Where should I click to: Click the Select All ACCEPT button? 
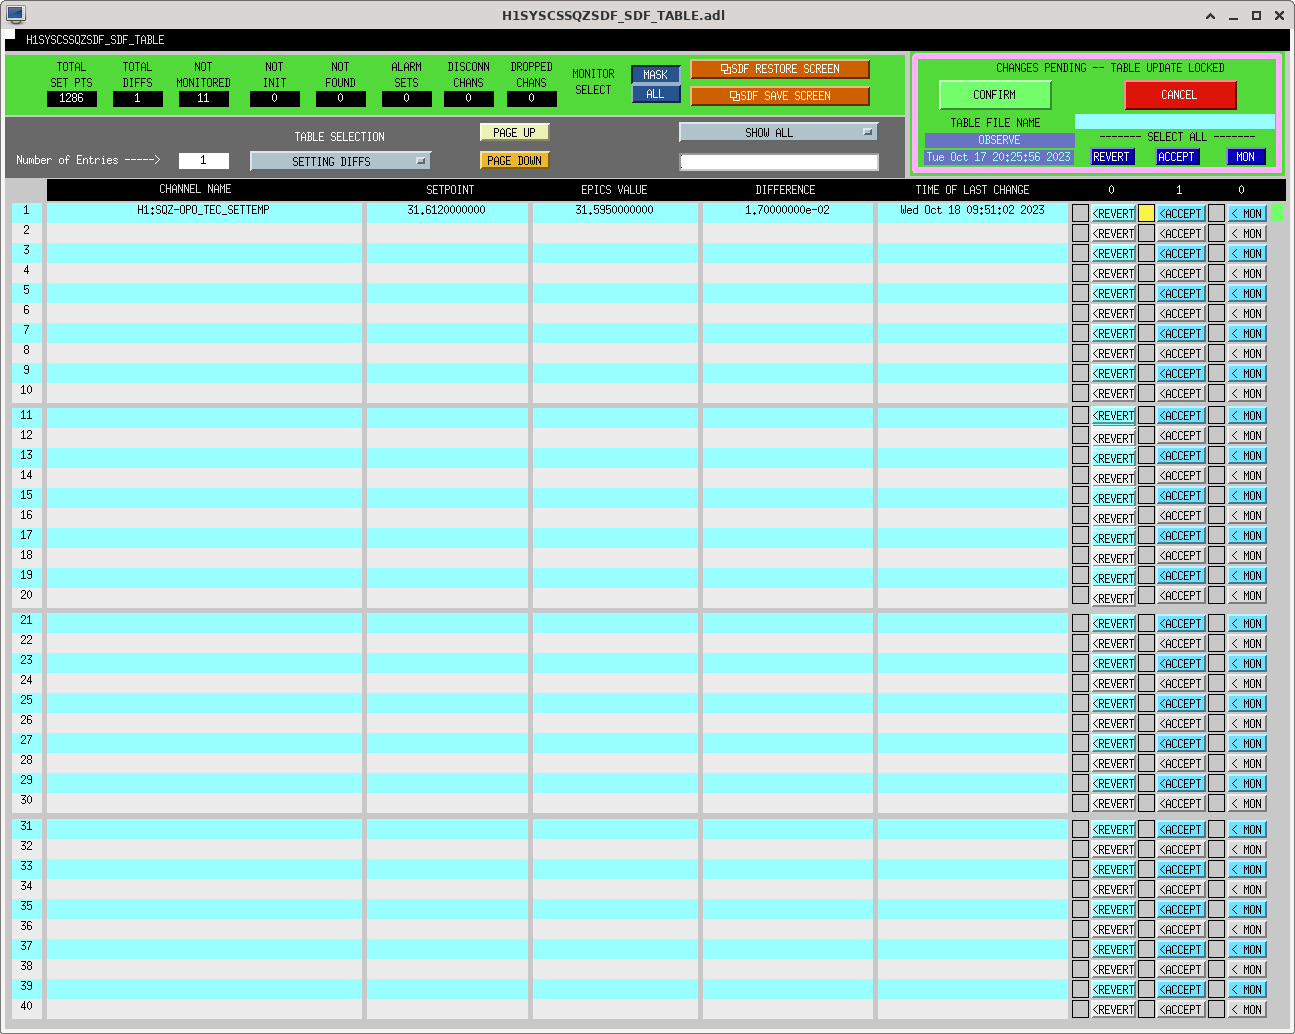pyautogui.click(x=1177, y=157)
